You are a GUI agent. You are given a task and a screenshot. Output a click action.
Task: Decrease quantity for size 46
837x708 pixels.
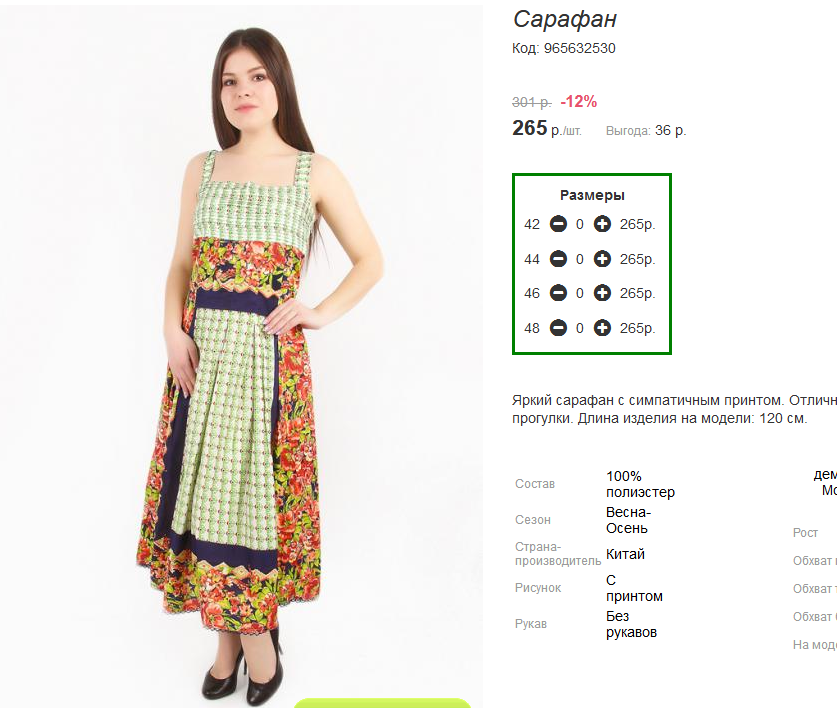[558, 293]
